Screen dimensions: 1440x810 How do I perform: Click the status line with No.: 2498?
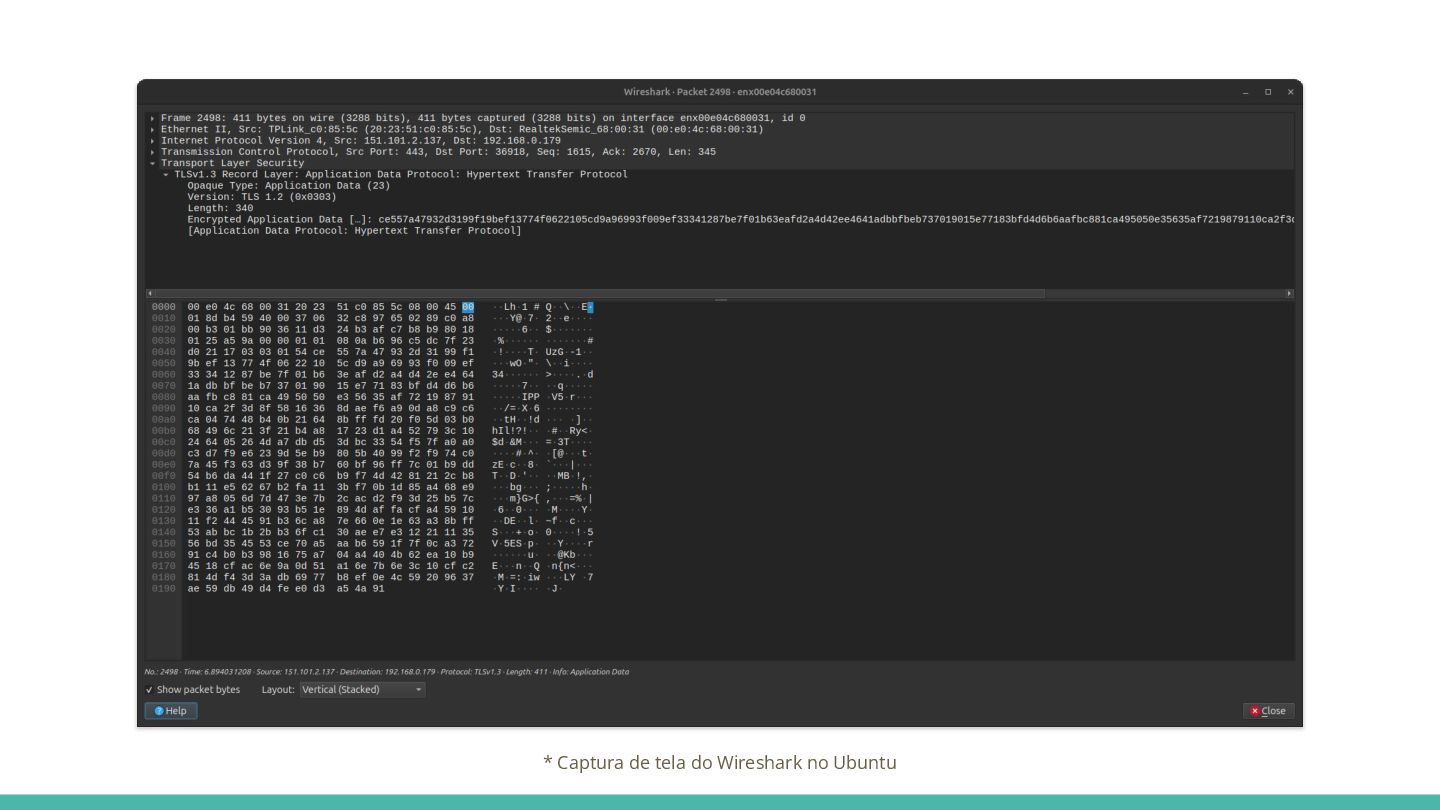pos(387,672)
